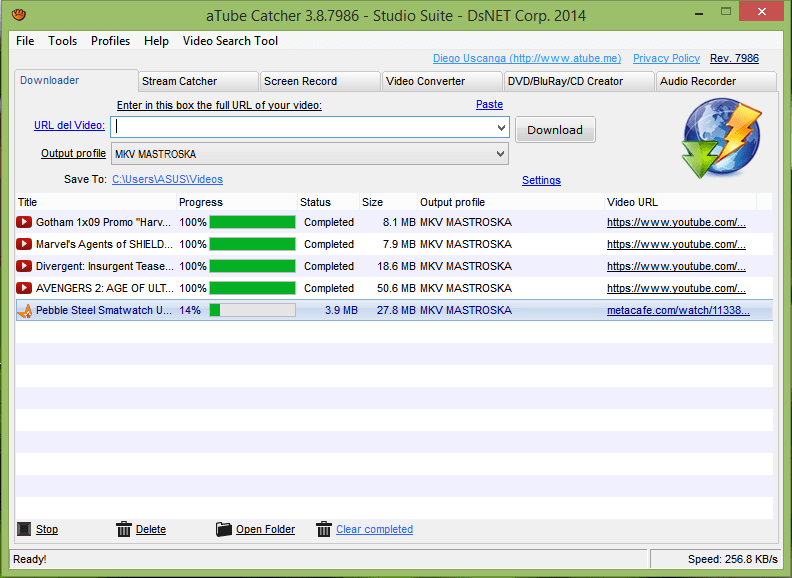Click the Gotham 1x09 Promo full progress bar
The height and width of the screenshot is (578, 792).
(253, 222)
